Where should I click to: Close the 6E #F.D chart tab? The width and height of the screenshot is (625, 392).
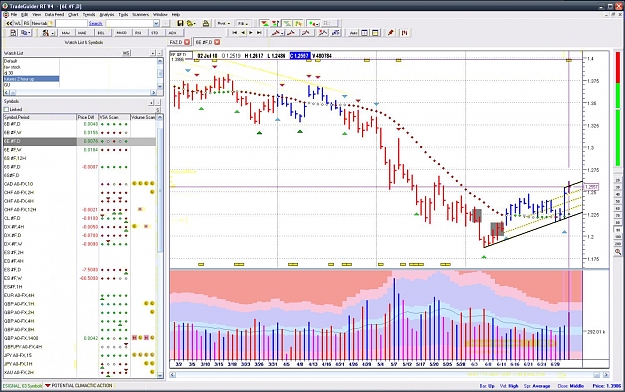click(217, 42)
